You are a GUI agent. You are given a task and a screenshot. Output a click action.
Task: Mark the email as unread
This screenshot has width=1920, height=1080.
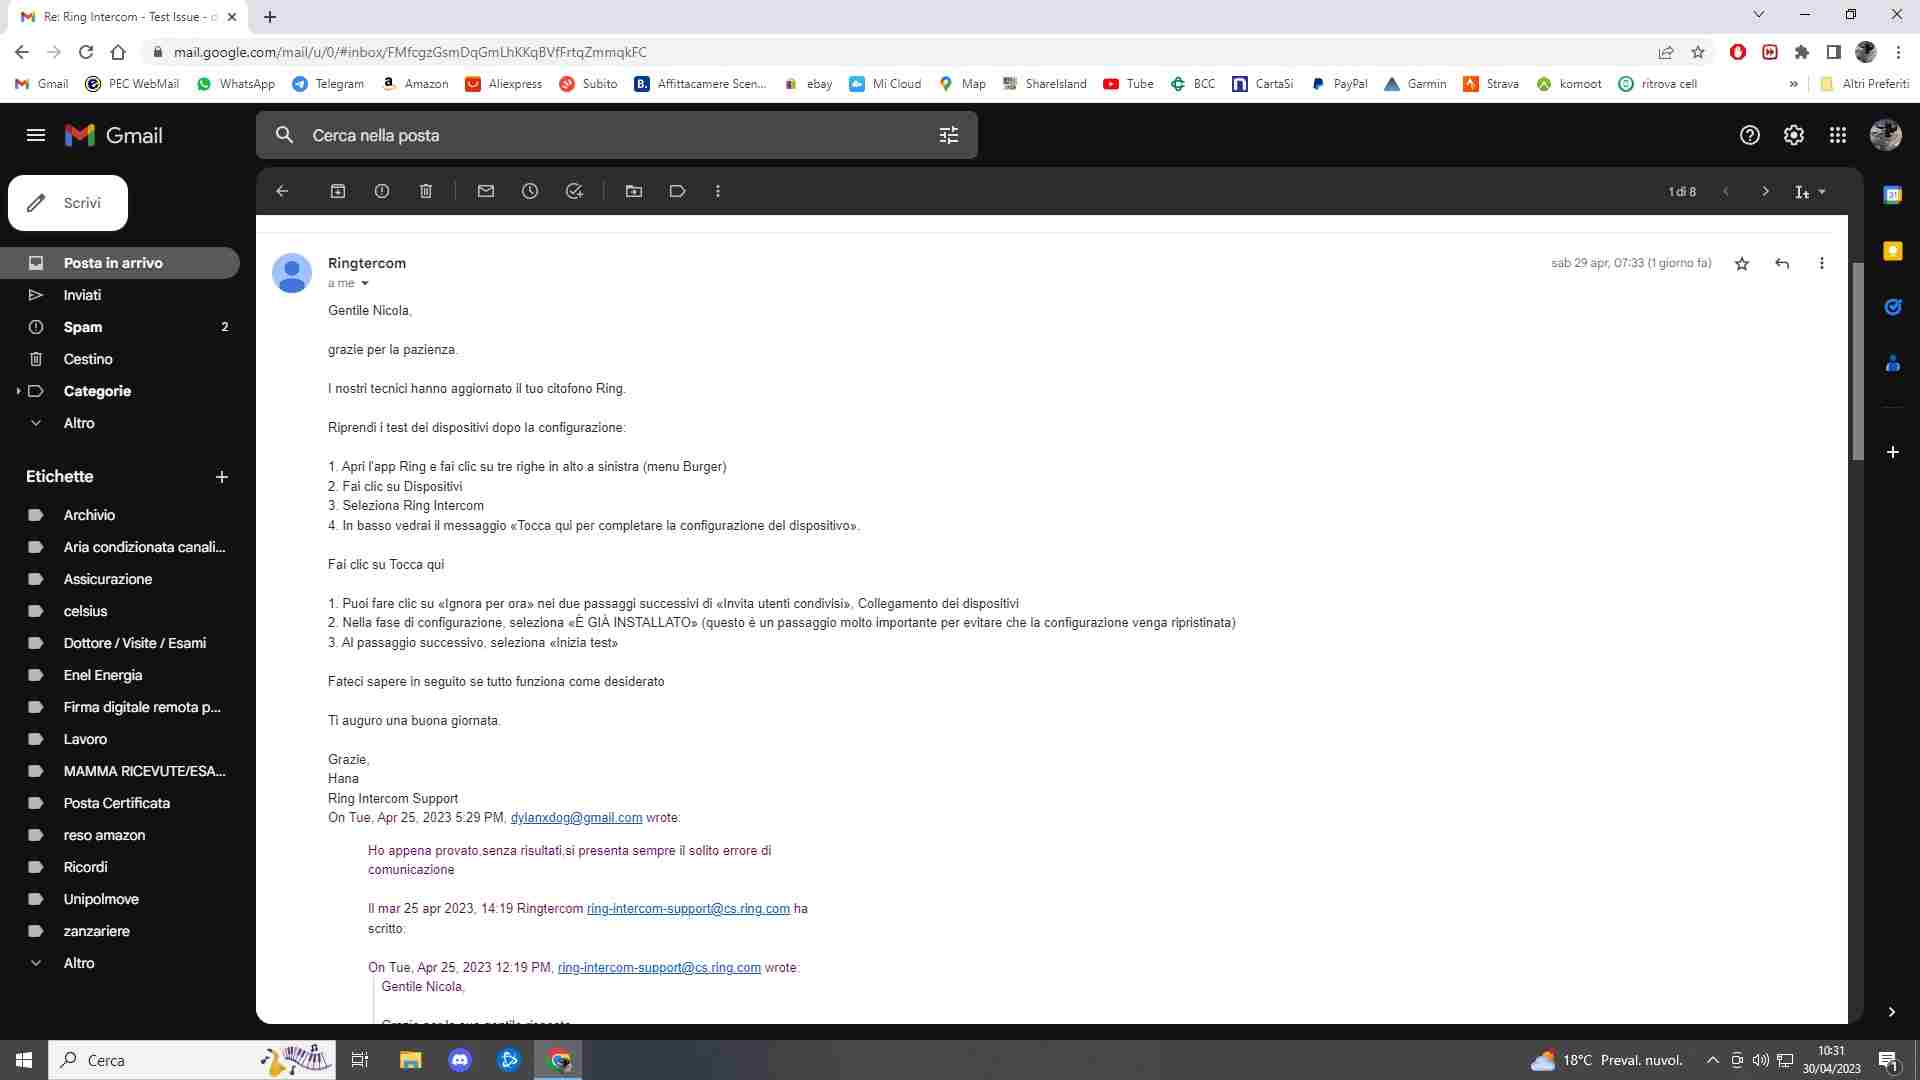pyautogui.click(x=486, y=191)
